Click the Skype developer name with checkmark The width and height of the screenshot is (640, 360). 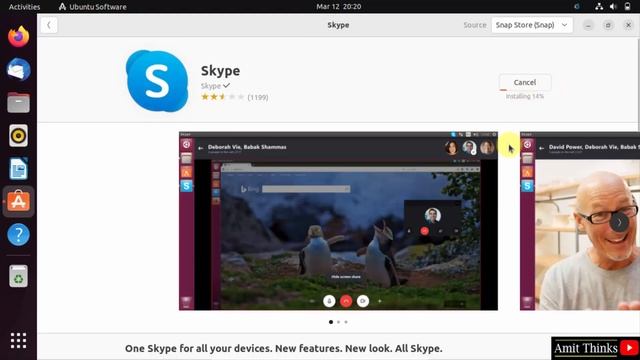click(x=215, y=86)
